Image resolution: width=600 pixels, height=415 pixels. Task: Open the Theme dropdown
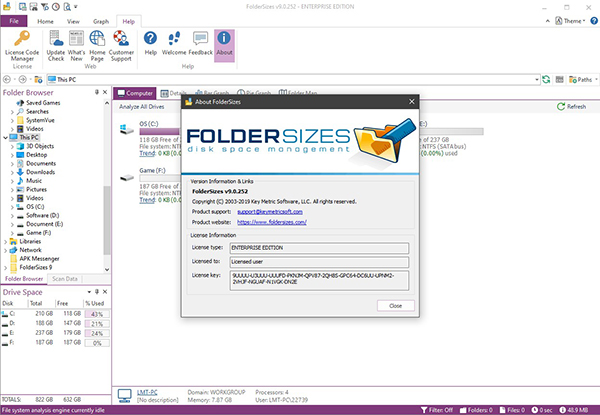tap(571, 21)
